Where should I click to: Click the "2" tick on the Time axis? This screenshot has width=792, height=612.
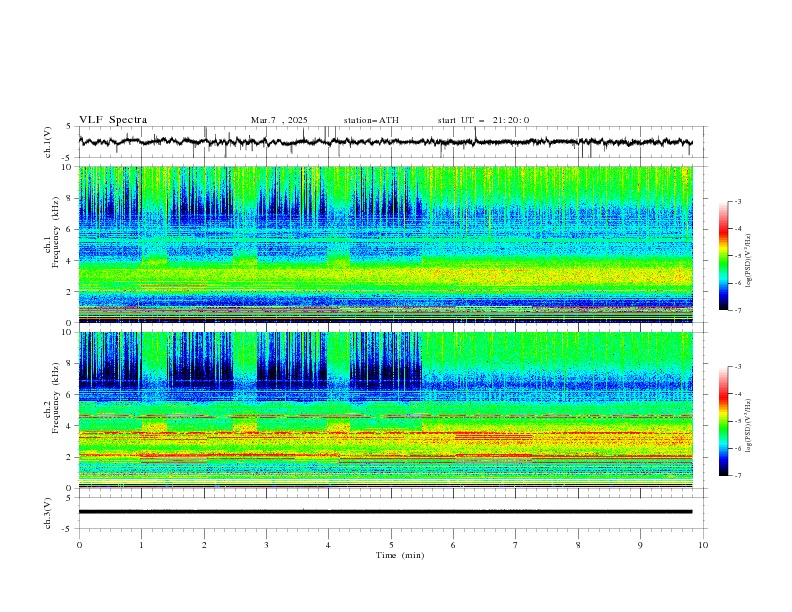(x=204, y=545)
